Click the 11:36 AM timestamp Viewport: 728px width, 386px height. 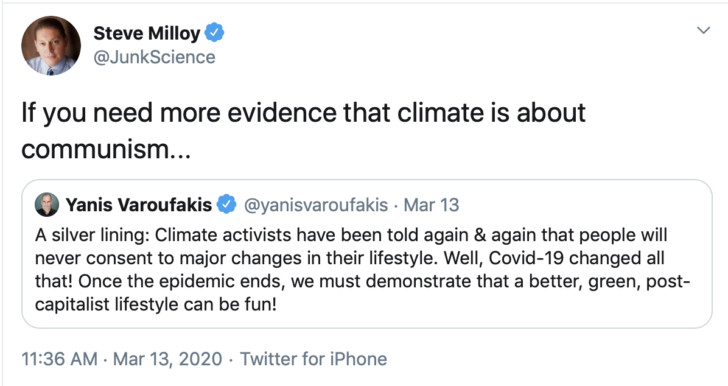[x=59, y=359]
